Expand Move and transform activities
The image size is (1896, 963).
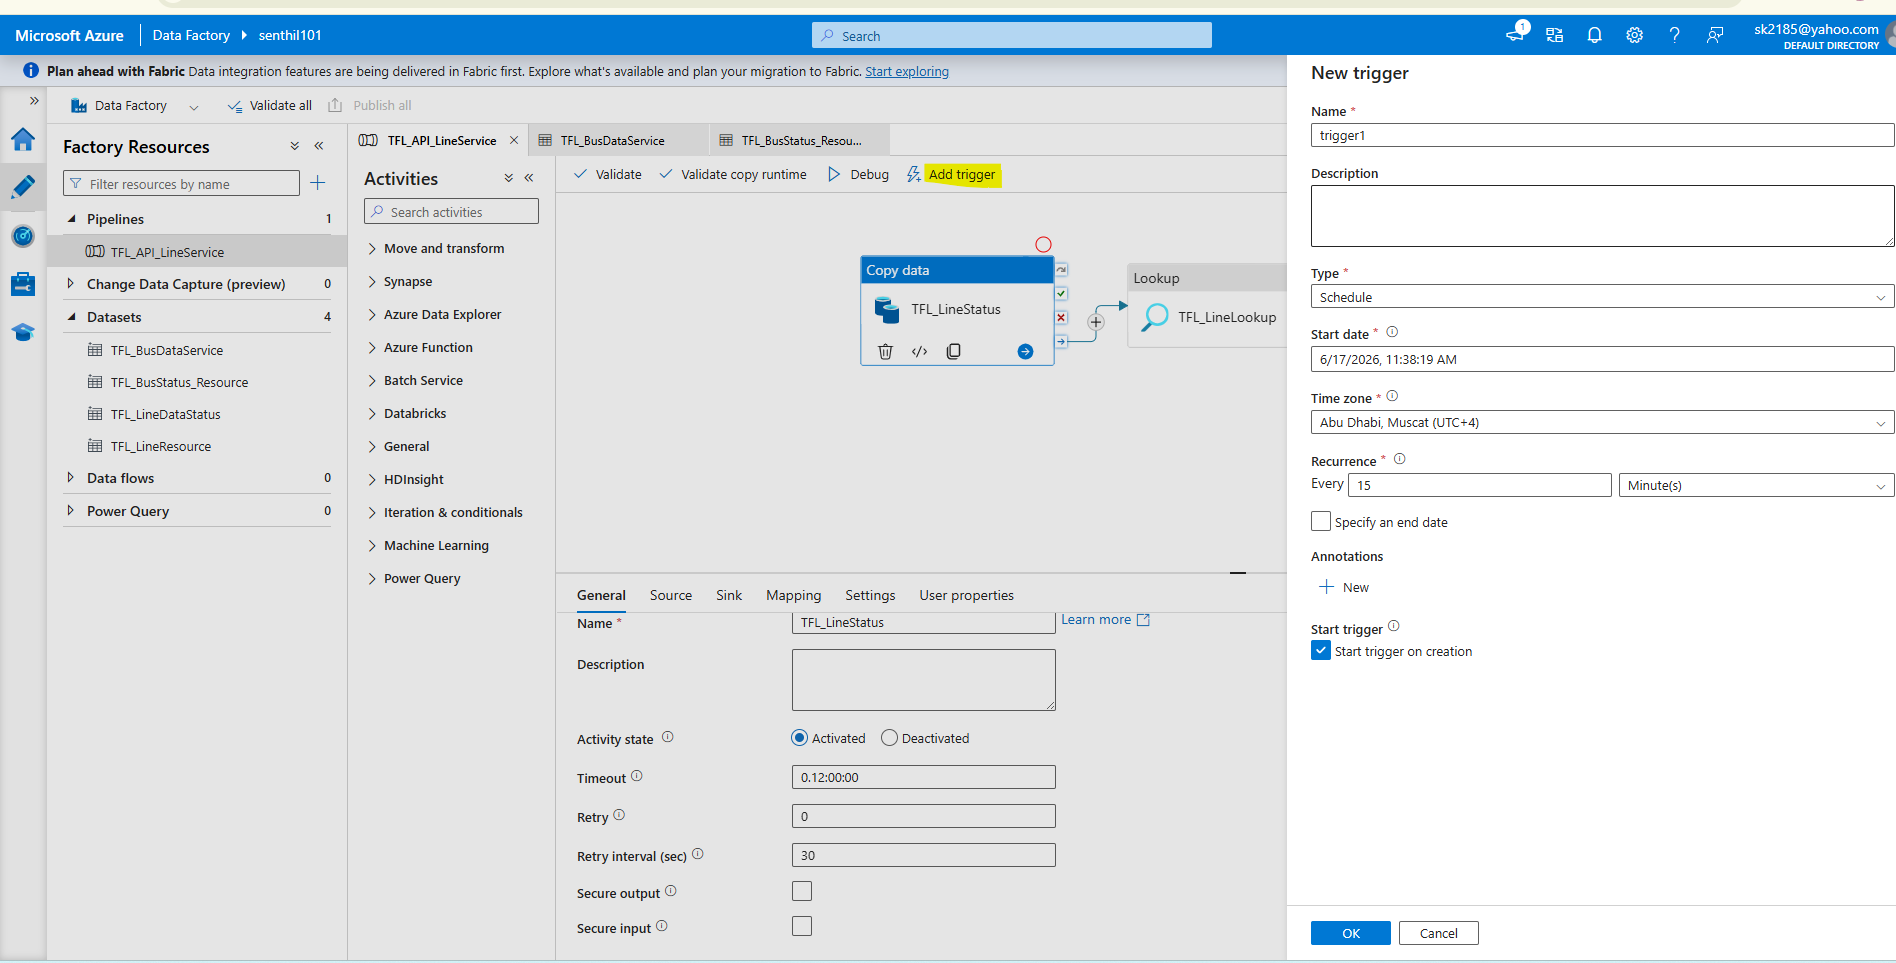point(372,248)
